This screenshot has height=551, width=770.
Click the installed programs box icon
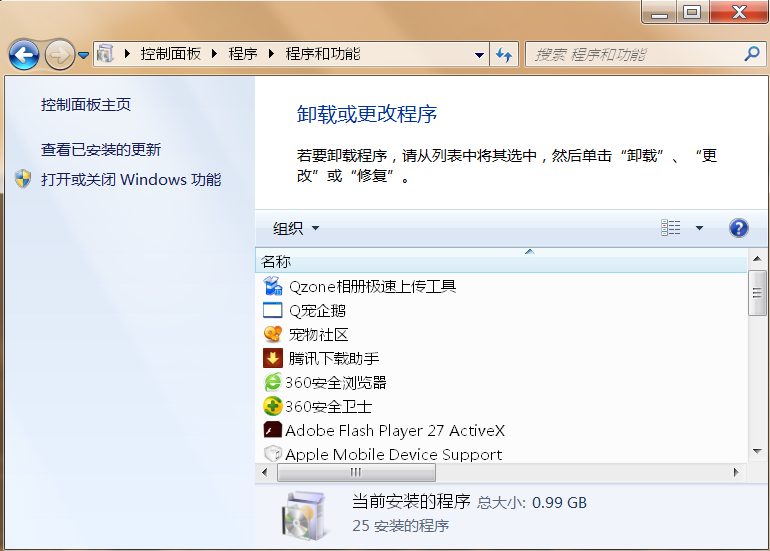tap(304, 516)
